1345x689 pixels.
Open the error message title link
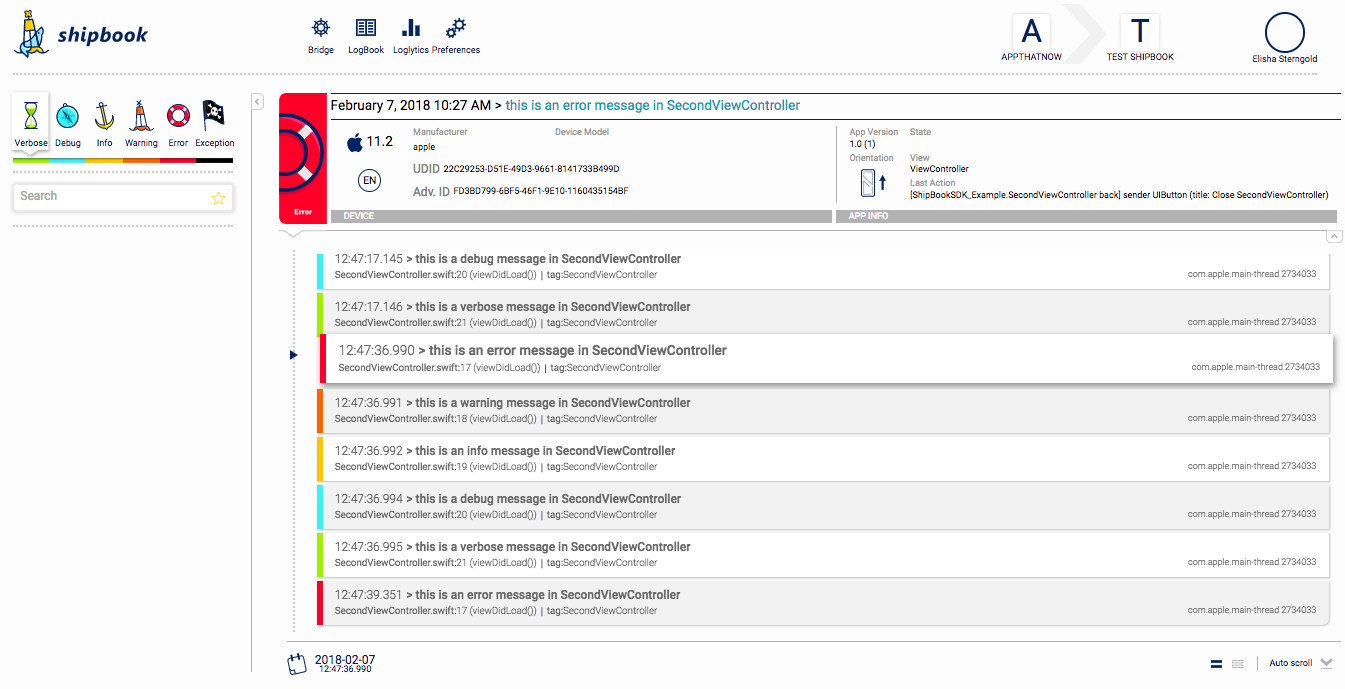click(653, 105)
